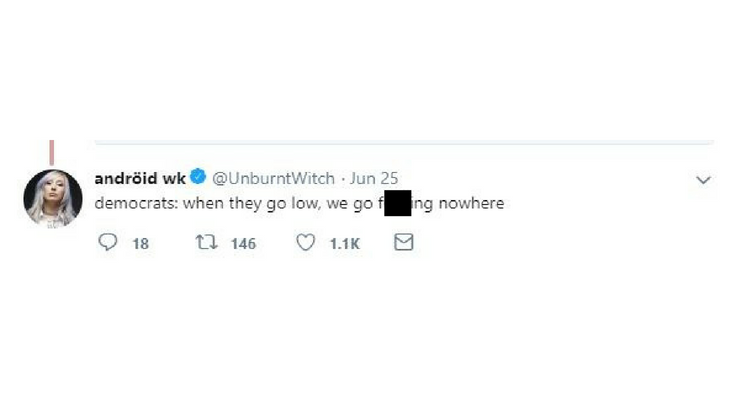Click the reply count 18
The width and height of the screenshot is (750, 400).
tap(140, 244)
